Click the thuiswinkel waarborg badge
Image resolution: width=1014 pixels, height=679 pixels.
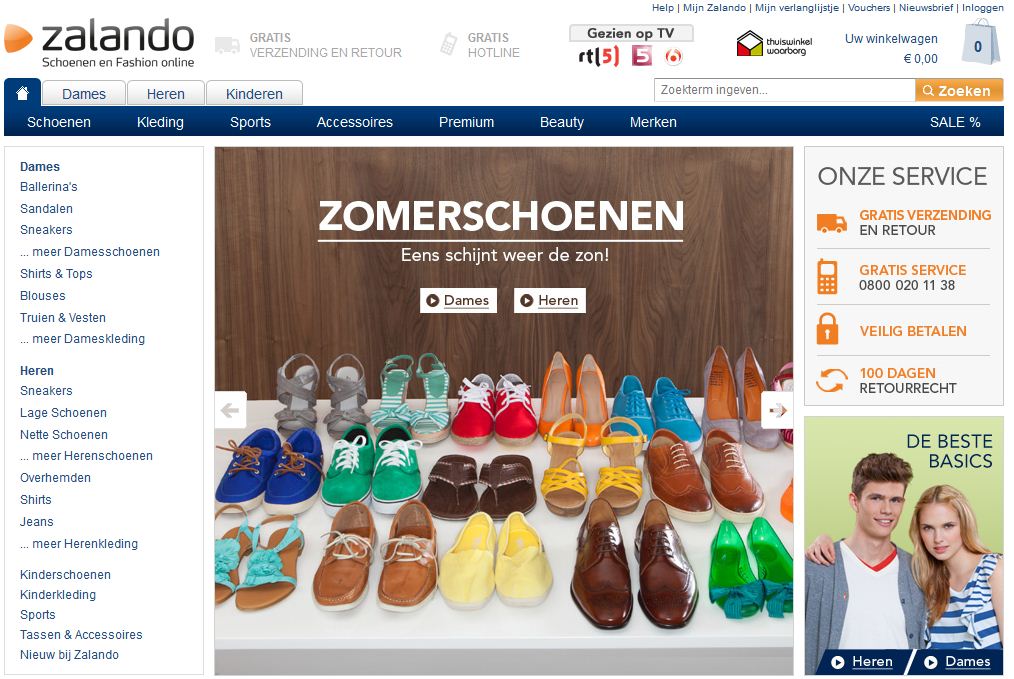coord(773,44)
